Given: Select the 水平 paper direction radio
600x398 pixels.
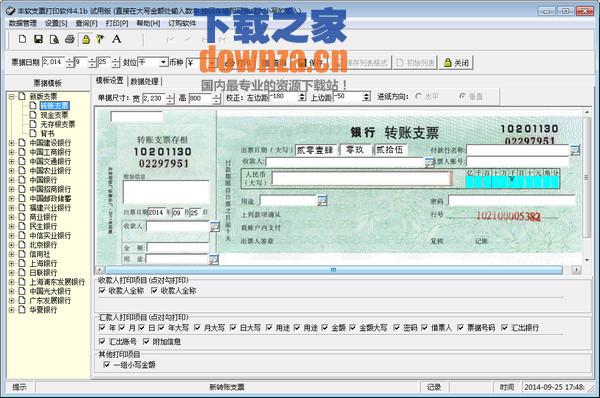Looking at the screenshot, I should [x=419, y=96].
